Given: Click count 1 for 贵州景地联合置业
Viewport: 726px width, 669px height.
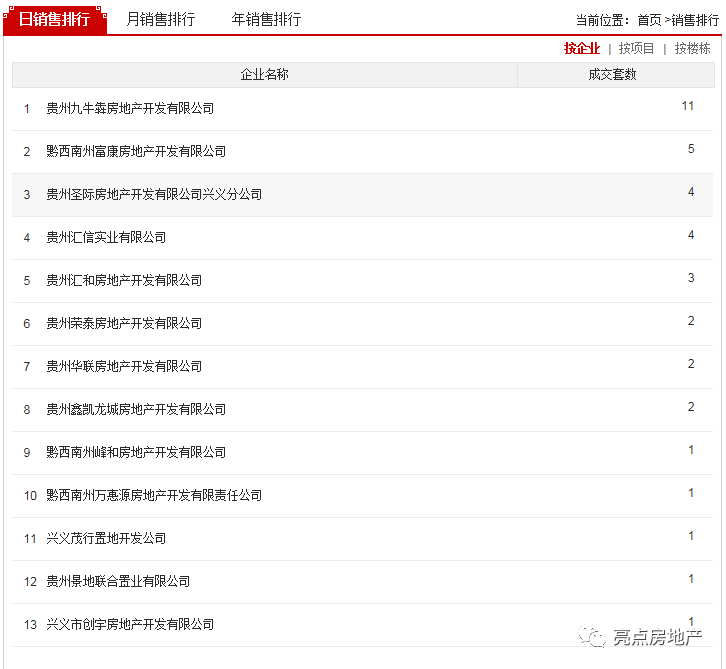Looking at the screenshot, I should click(x=691, y=579).
